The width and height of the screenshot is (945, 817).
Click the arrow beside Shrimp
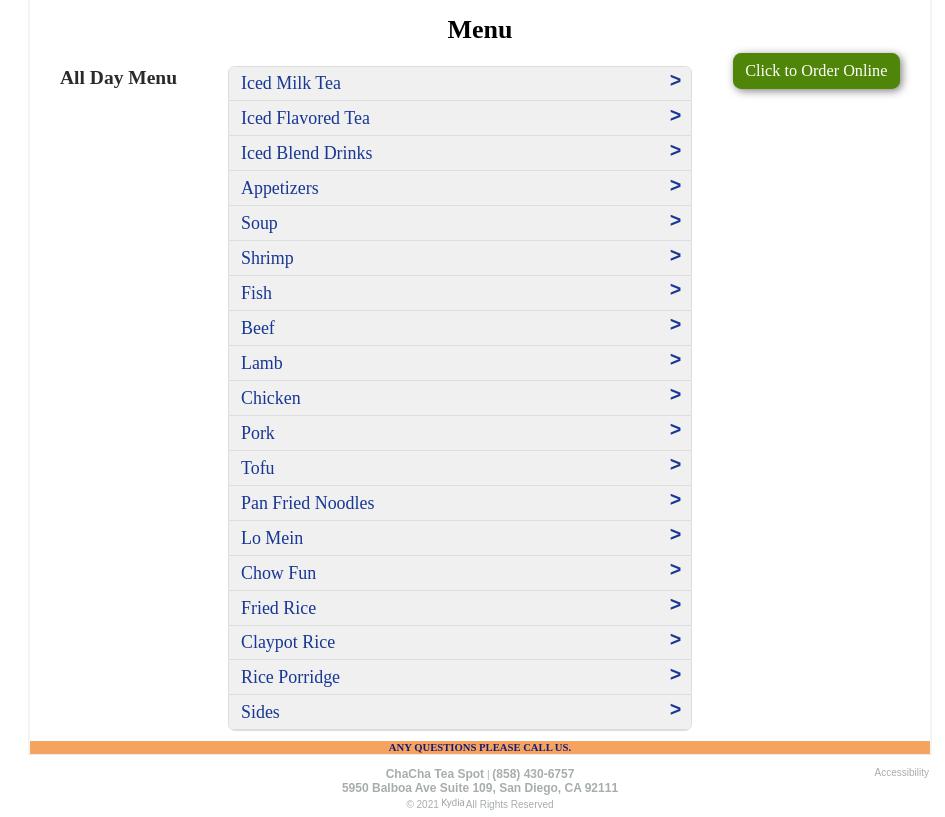pos(675,256)
